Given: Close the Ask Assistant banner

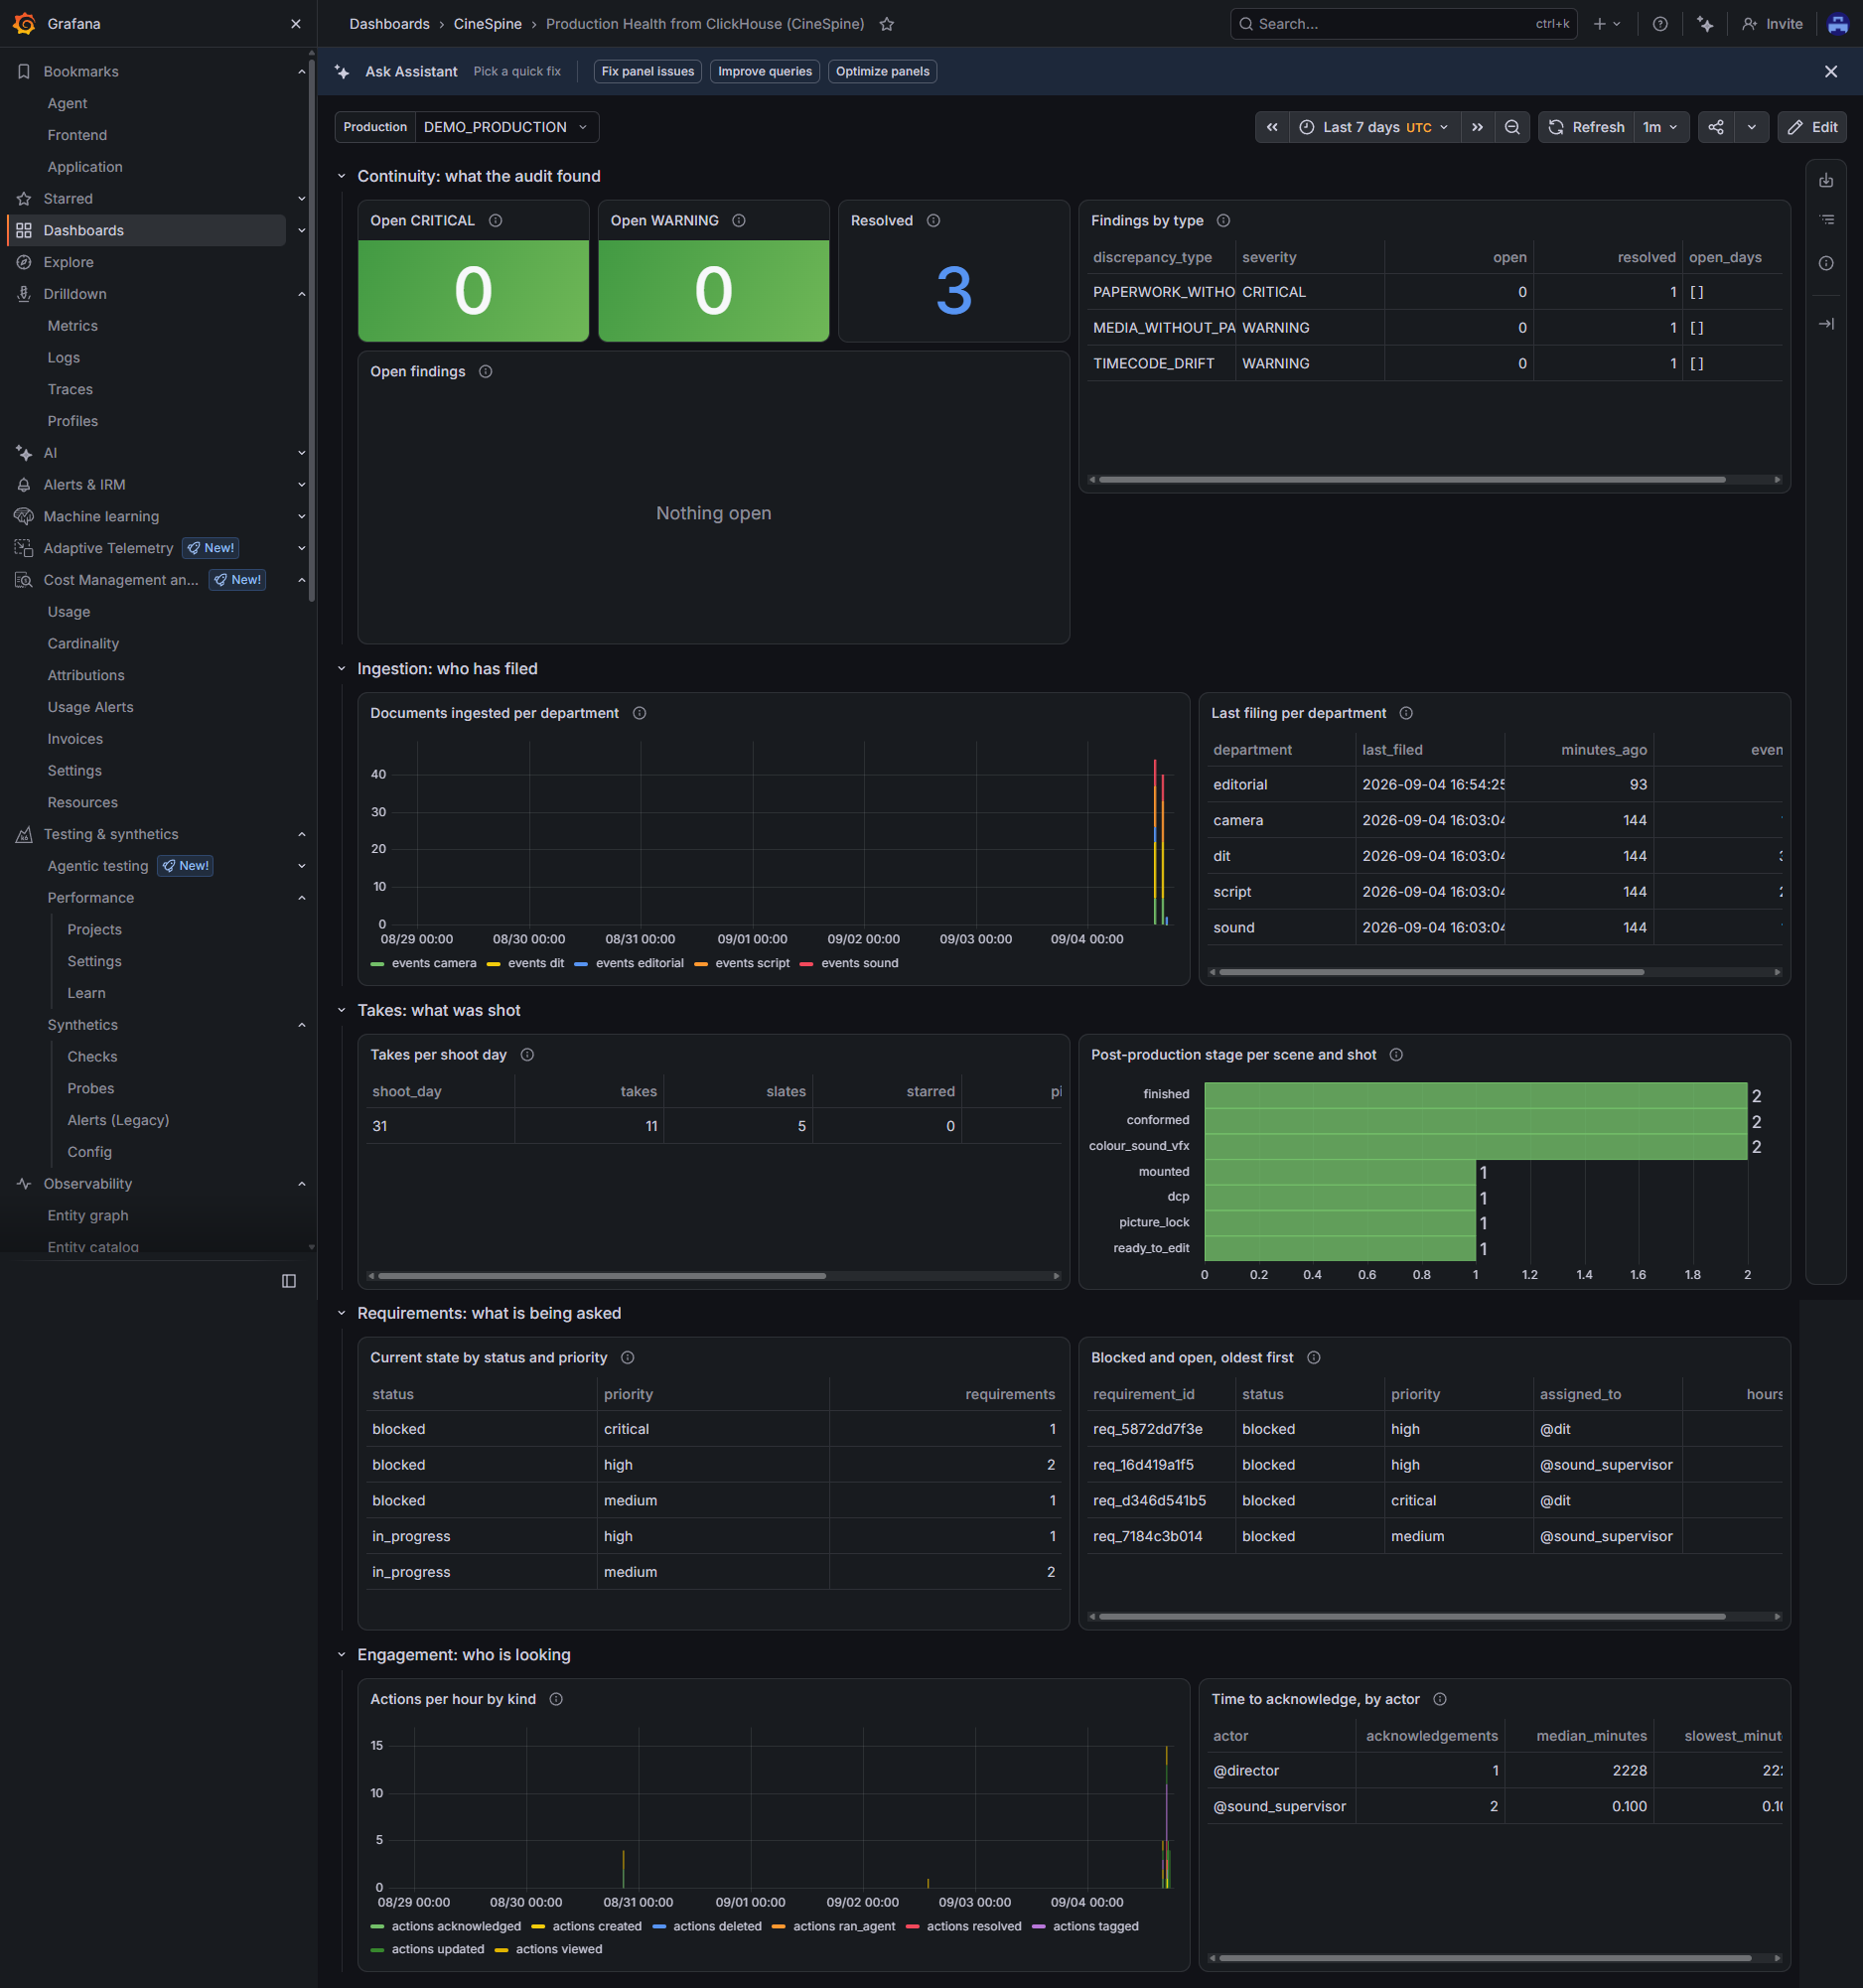Looking at the screenshot, I should [1831, 72].
